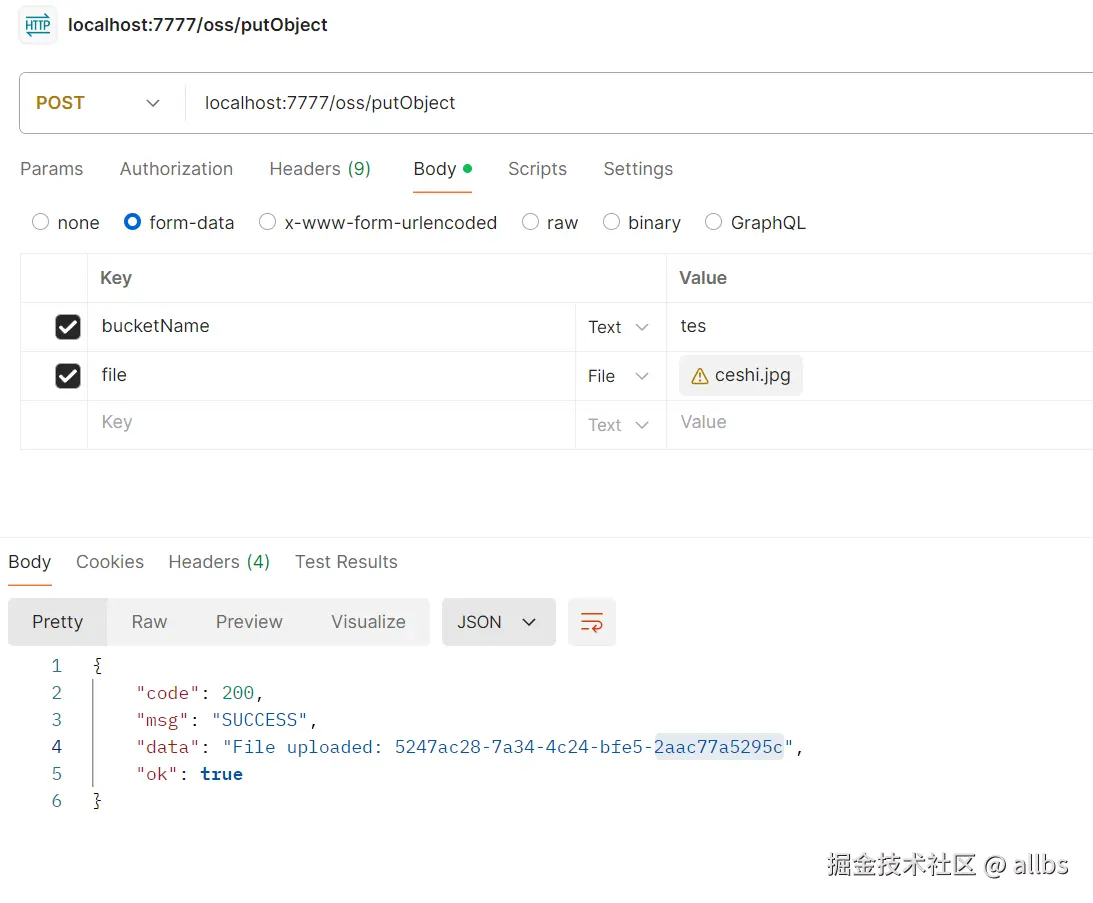Open the bucketName Text type dropdown
Screen dimensions: 1093x903
[618, 327]
